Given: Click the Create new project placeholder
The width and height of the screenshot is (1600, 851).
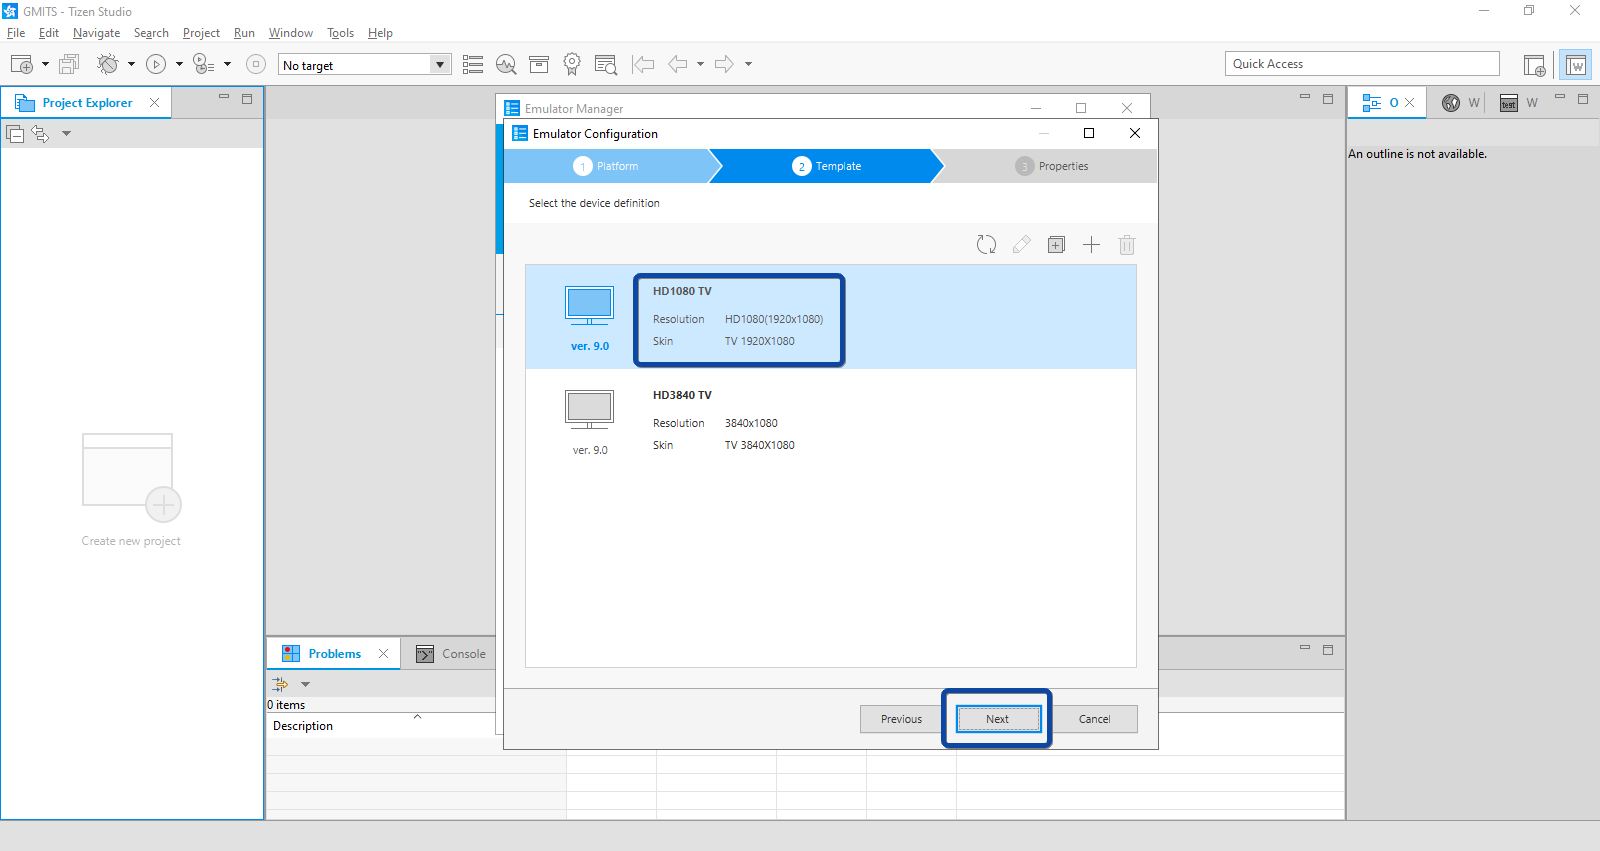Looking at the screenshot, I should point(131,490).
